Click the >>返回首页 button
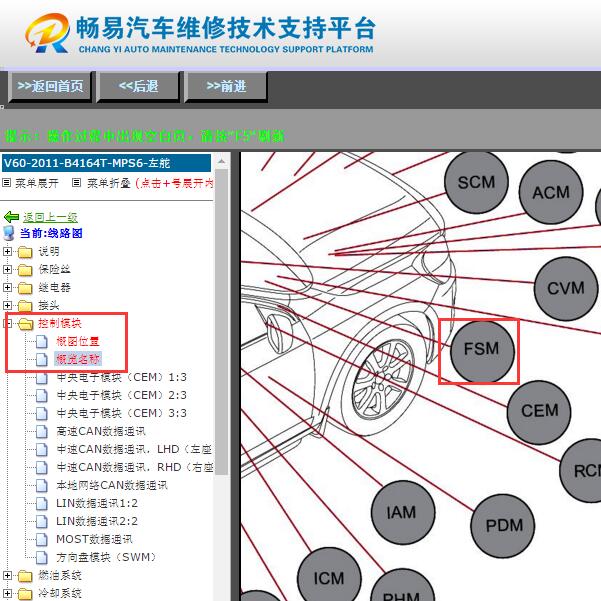601x601 pixels. 50,87
